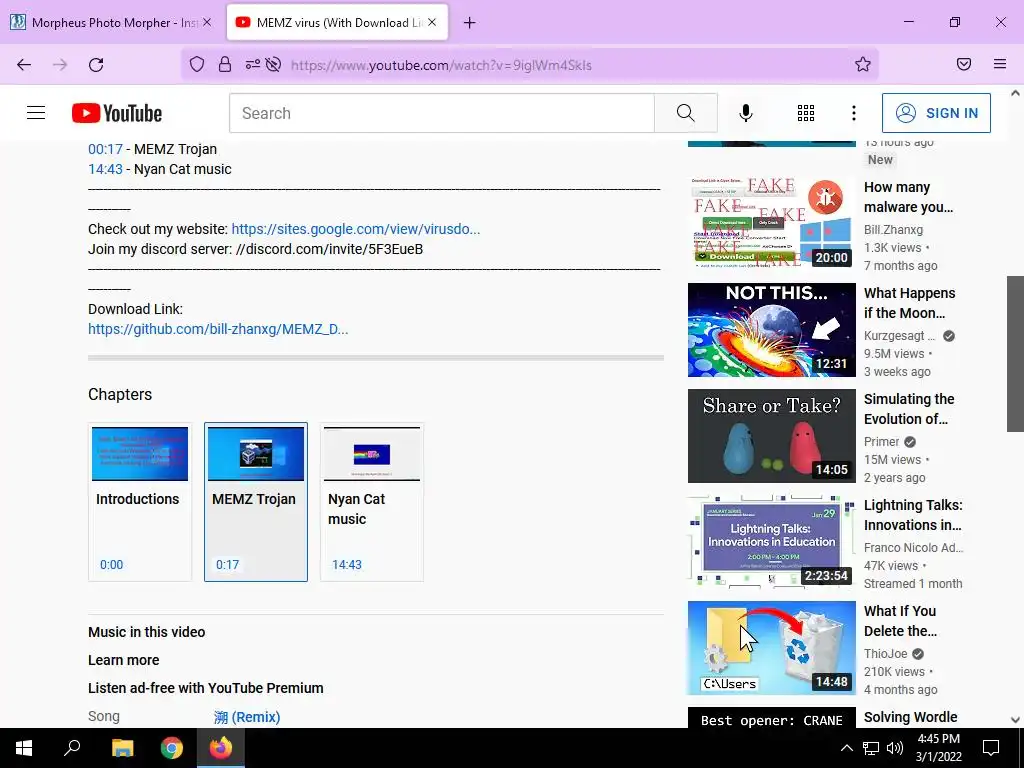
Task: Jump to the 14:43 timestamp in description
Action: [x=105, y=169]
